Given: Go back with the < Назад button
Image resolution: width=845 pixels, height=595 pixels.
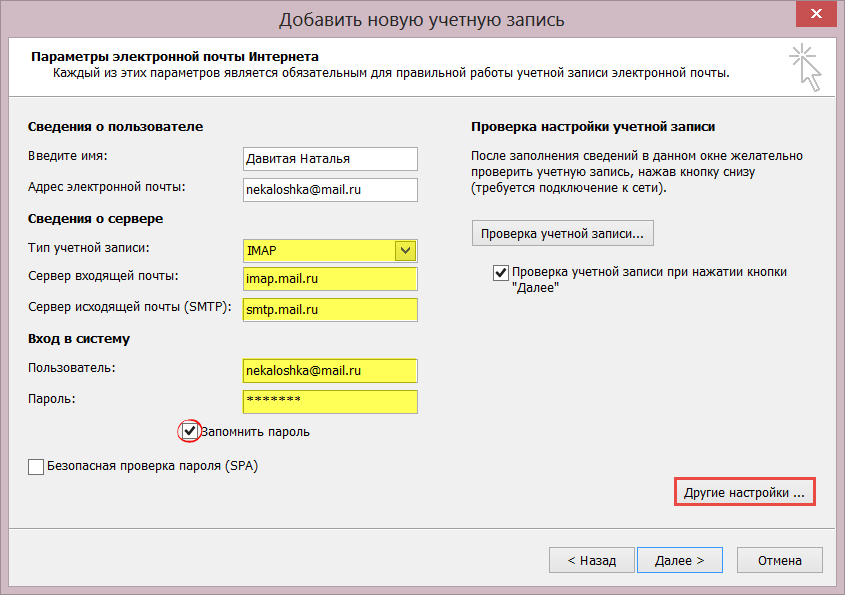Looking at the screenshot, I should click(x=592, y=561).
